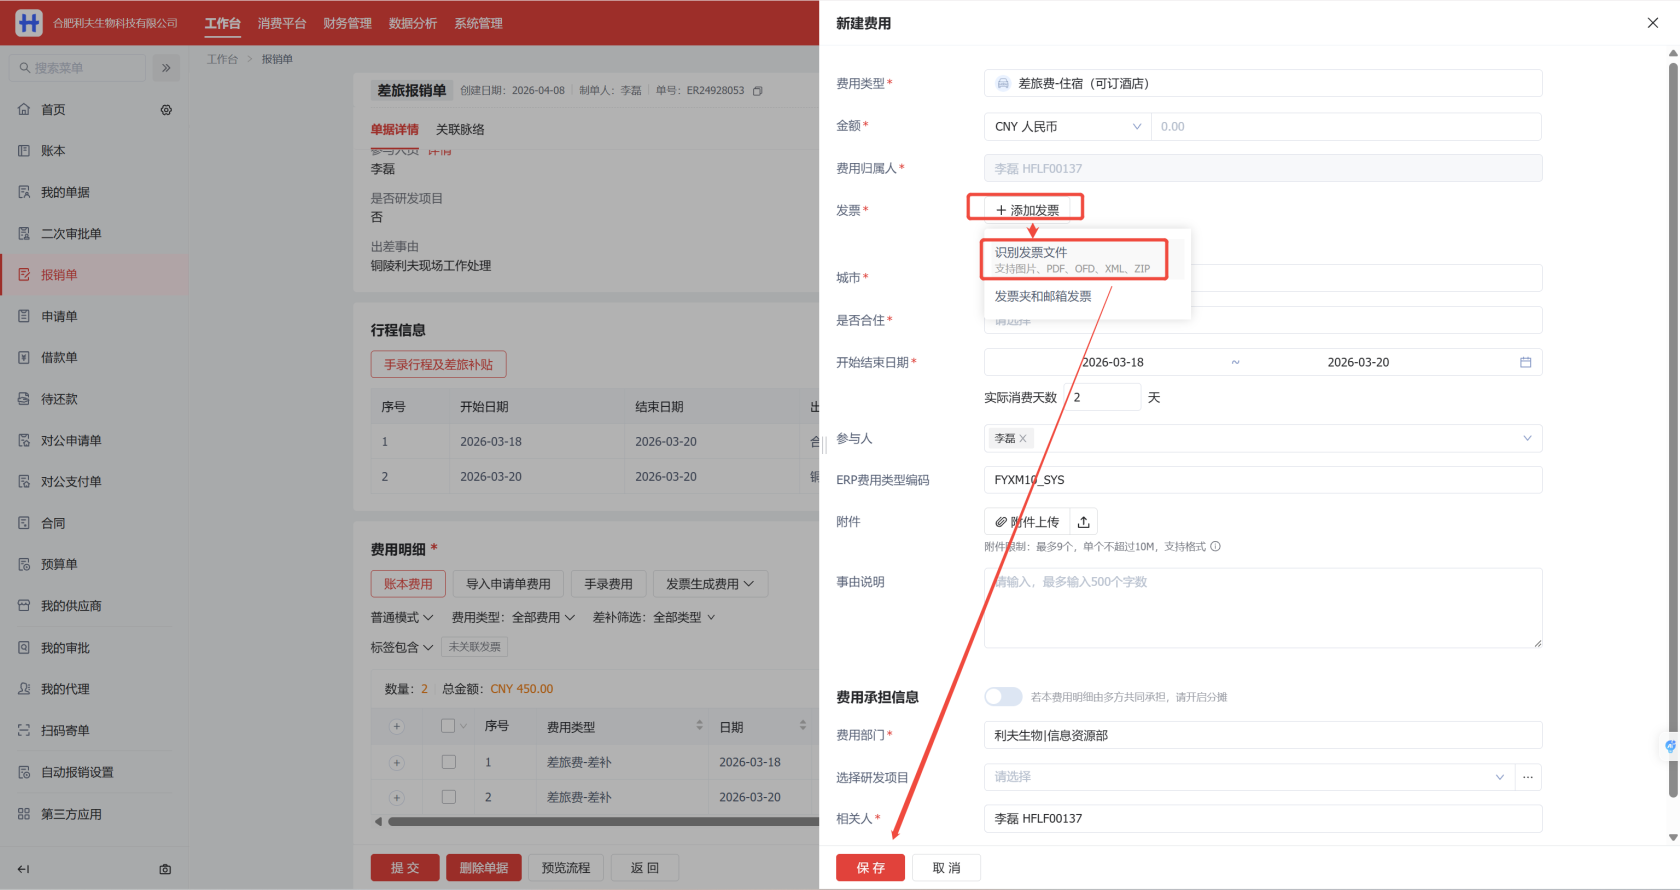The image size is (1680, 890).
Task: Click 添加发票 button
Action: [1027, 210]
